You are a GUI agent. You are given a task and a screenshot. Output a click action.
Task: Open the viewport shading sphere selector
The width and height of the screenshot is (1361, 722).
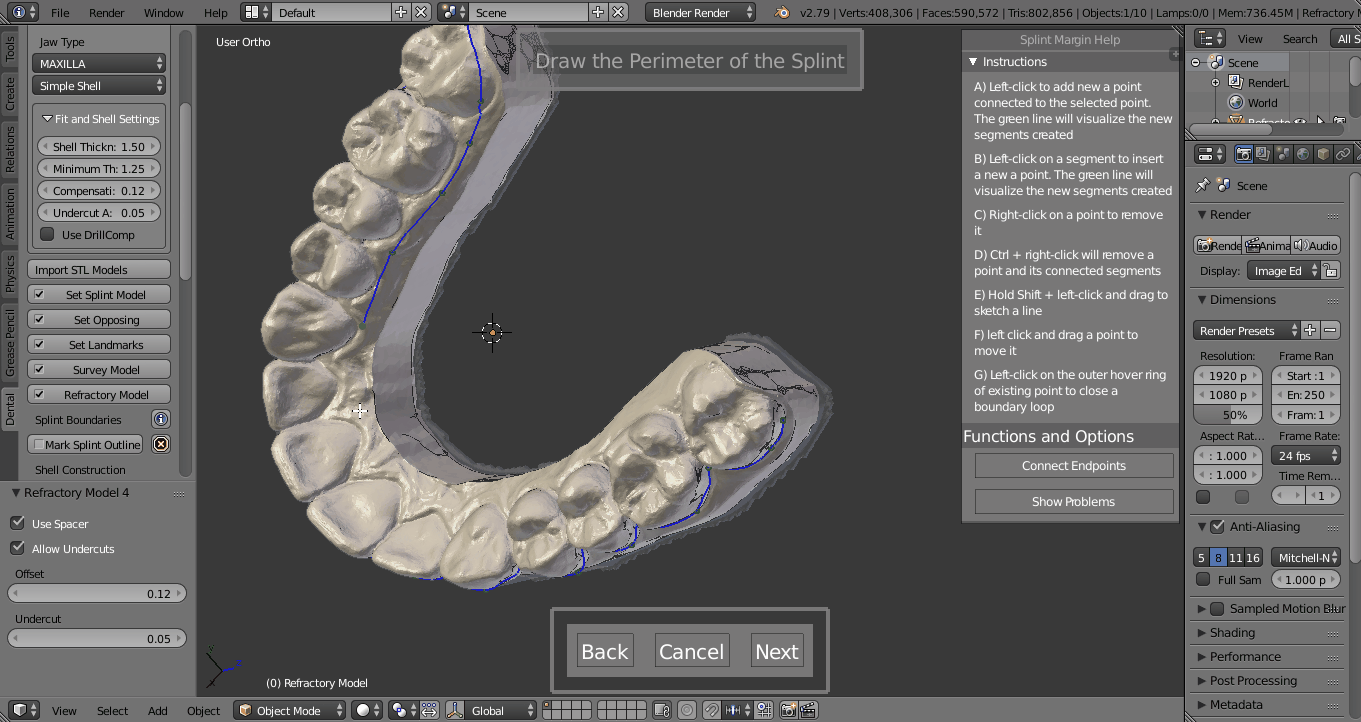pos(368,710)
